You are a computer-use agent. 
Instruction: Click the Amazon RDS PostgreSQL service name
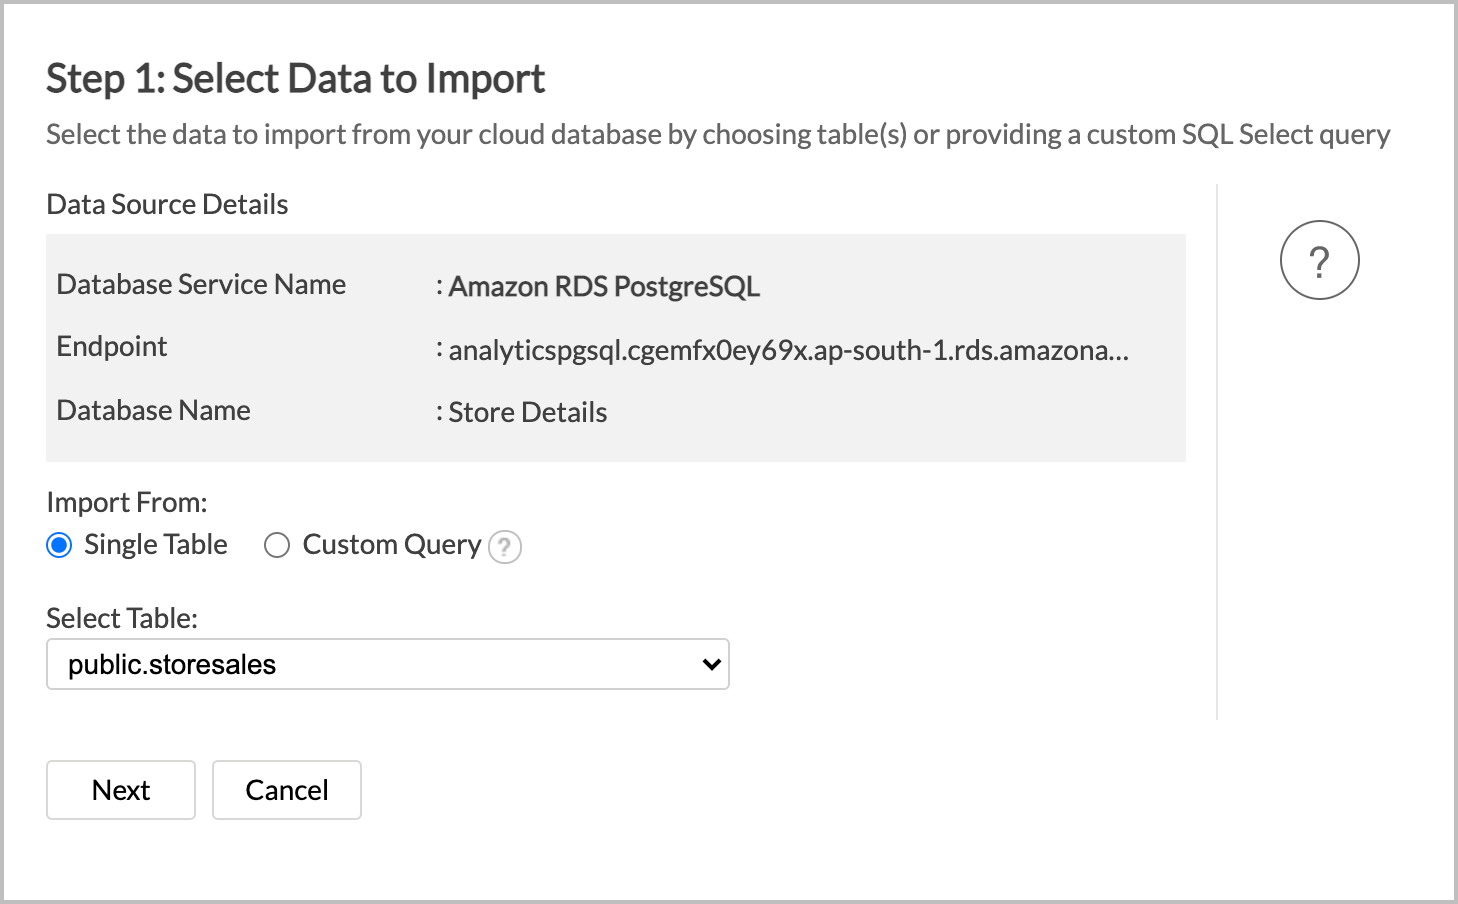tap(604, 286)
